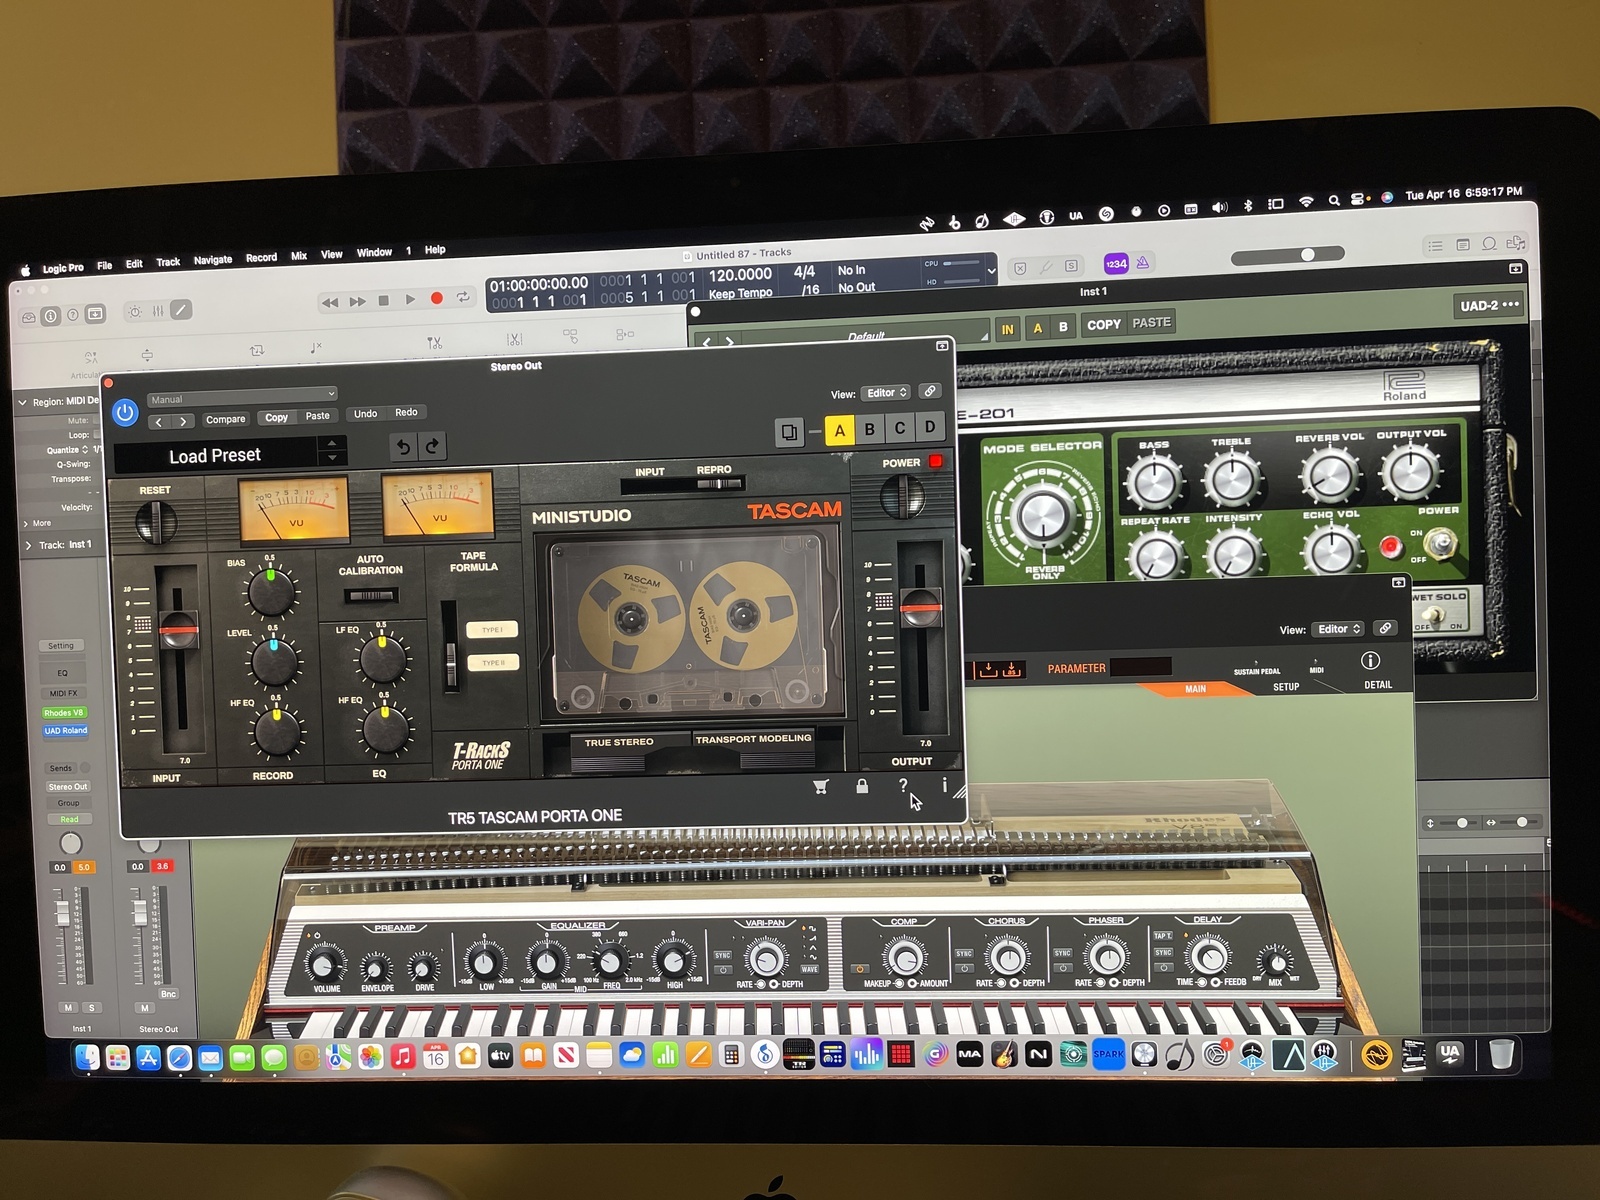Image resolution: width=1600 pixels, height=1200 pixels.
Task: Click COPY in the Roland RE-201 plugin
Action: [x=1104, y=324]
